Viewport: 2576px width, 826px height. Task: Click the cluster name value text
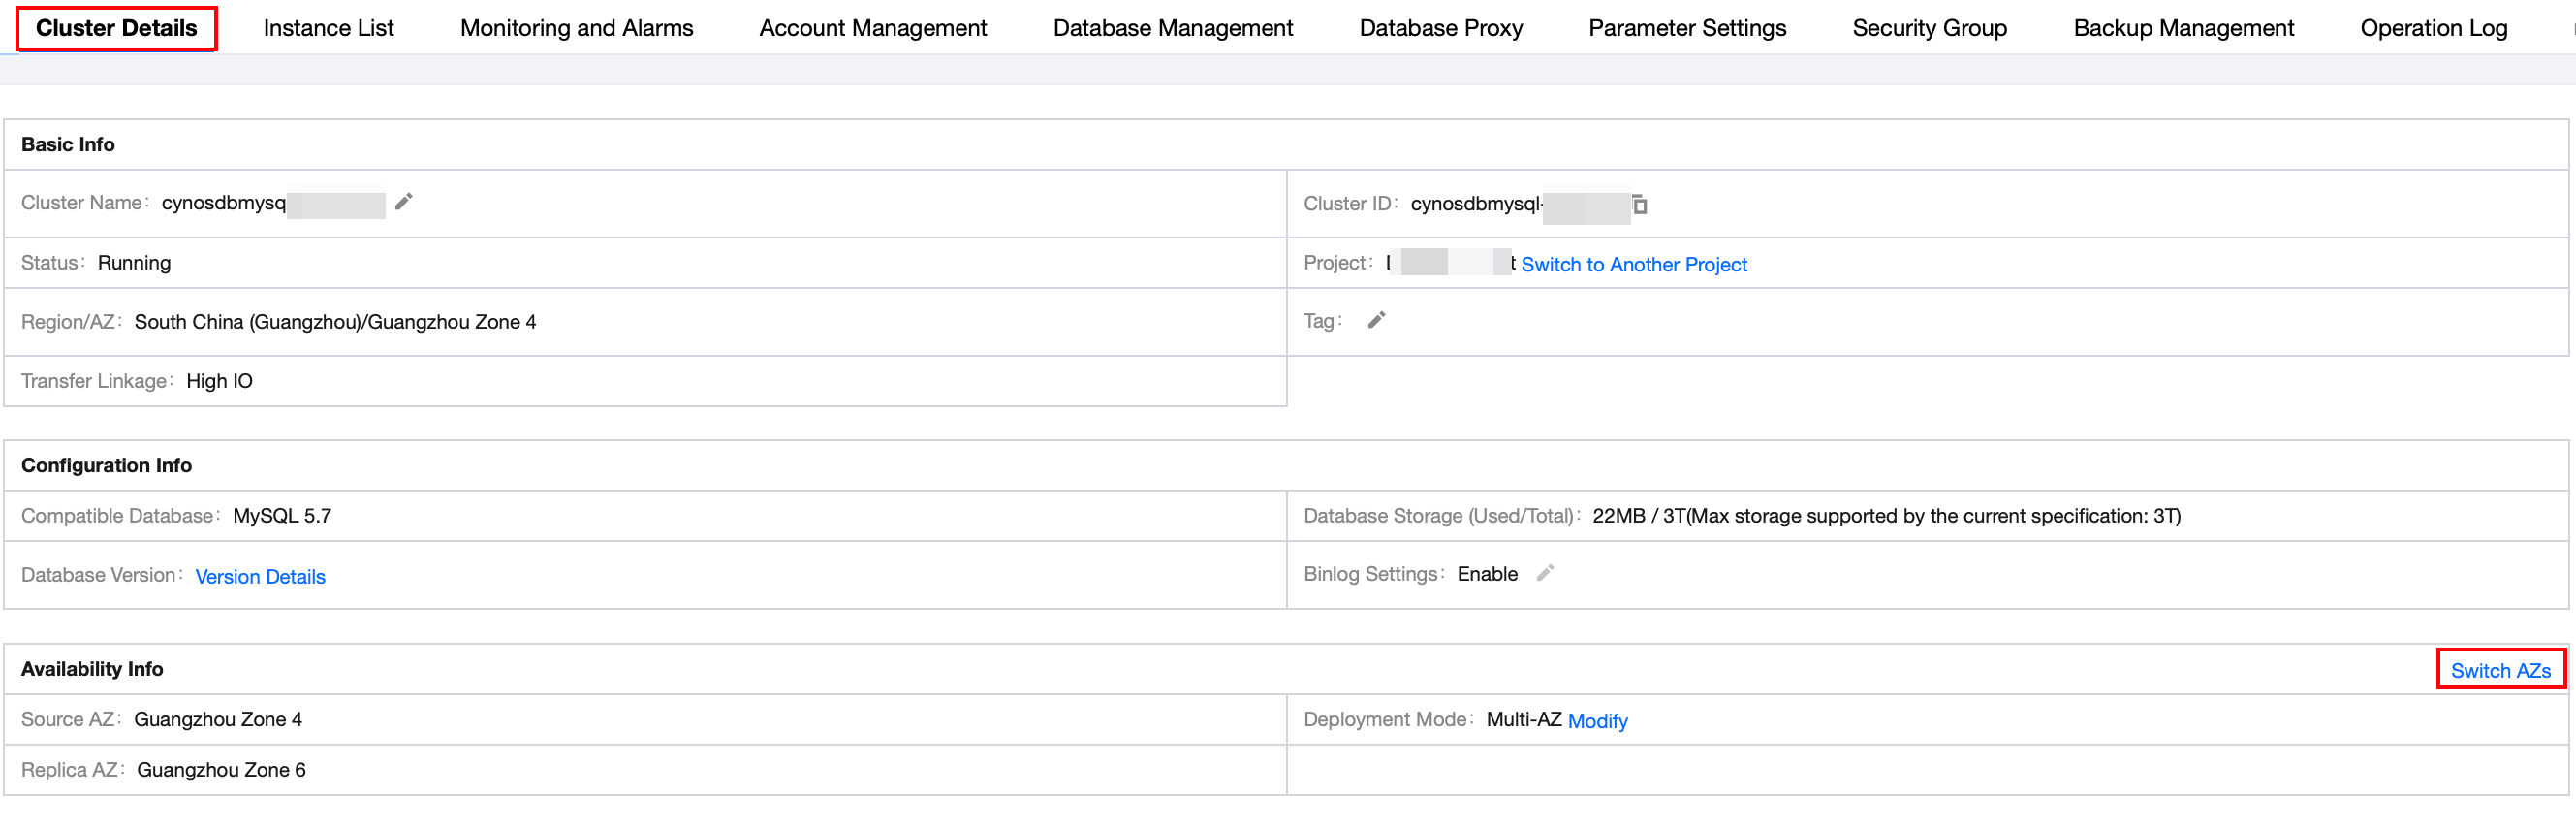coord(224,203)
